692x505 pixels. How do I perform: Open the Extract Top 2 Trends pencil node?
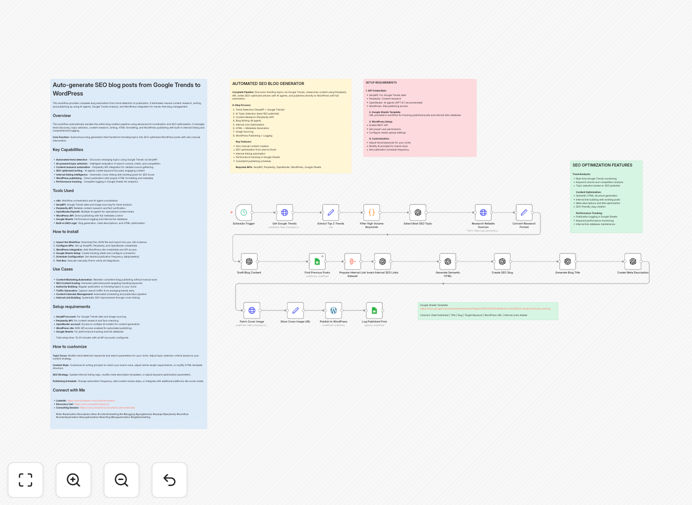tap(331, 212)
